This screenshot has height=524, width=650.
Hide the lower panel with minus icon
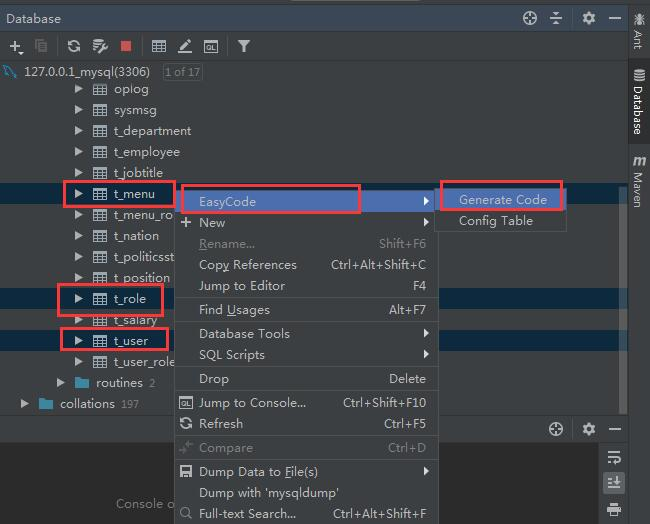tap(615, 429)
